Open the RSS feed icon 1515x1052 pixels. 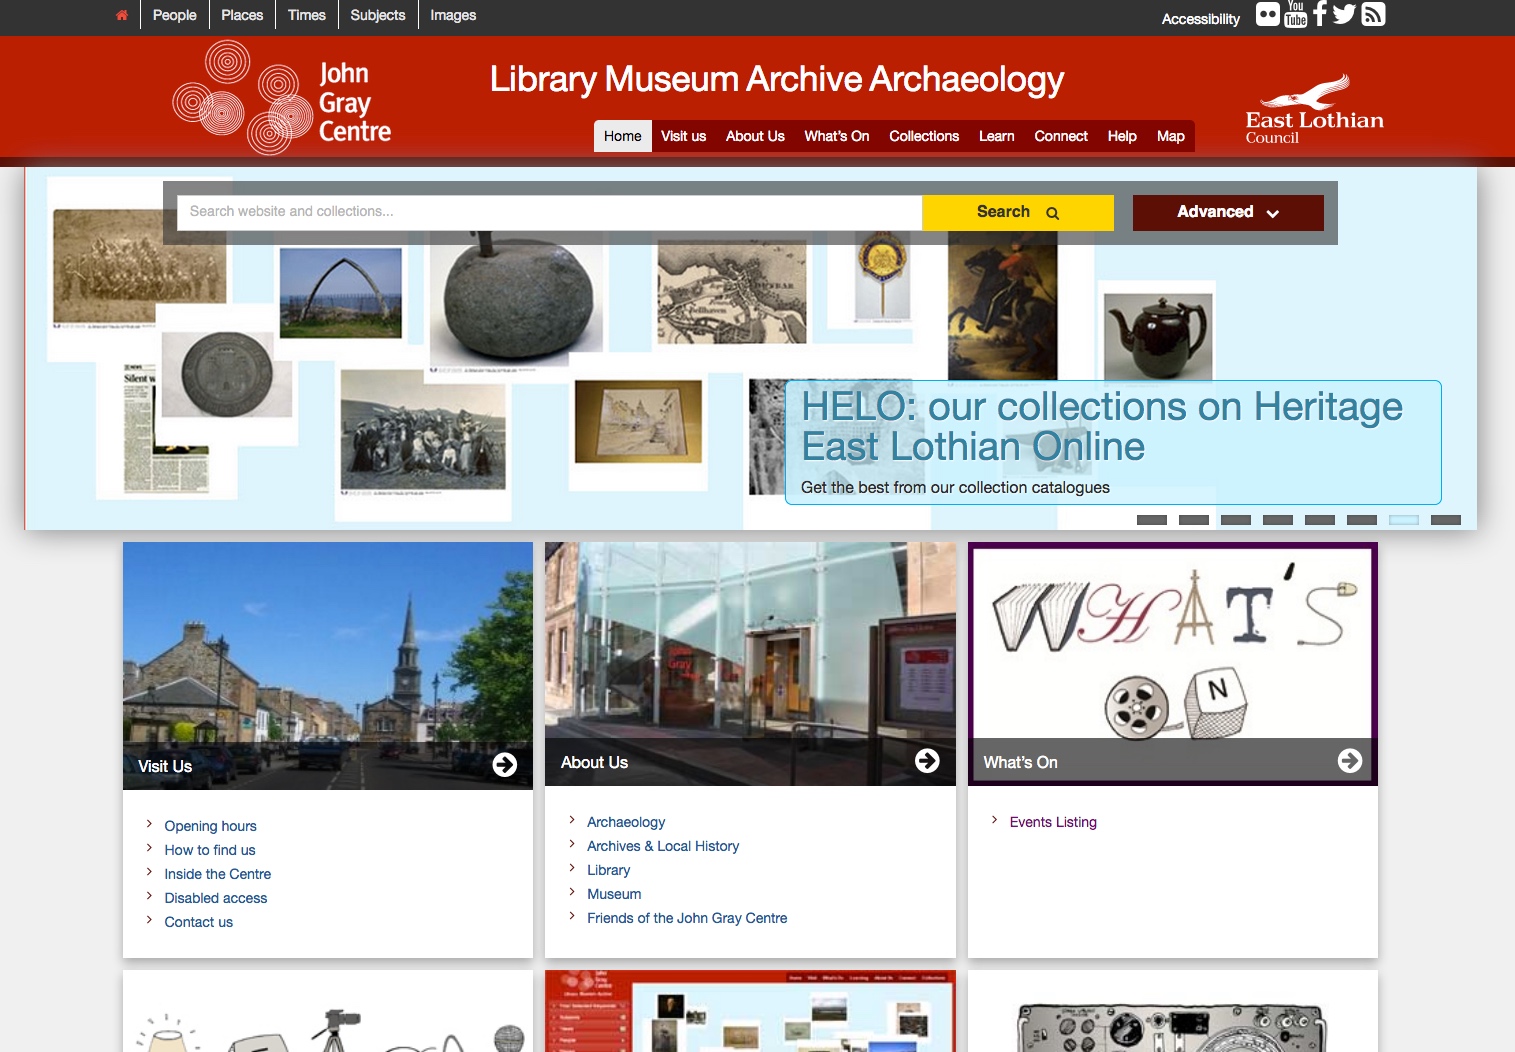(1373, 14)
